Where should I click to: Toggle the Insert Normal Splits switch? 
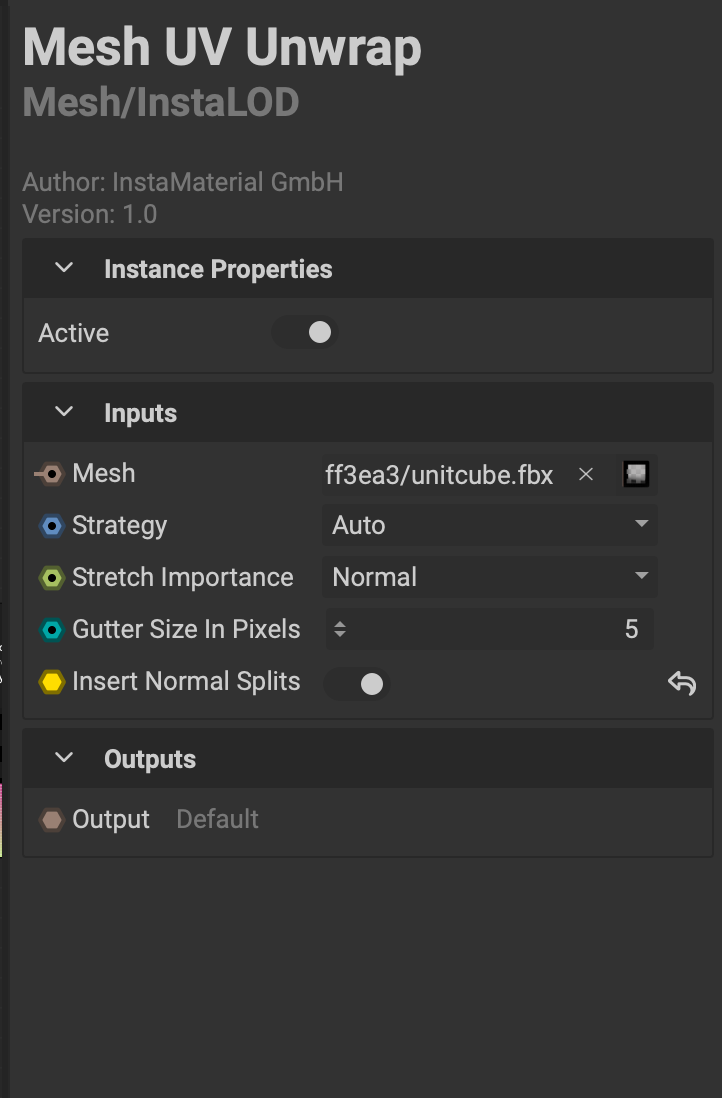coord(357,683)
